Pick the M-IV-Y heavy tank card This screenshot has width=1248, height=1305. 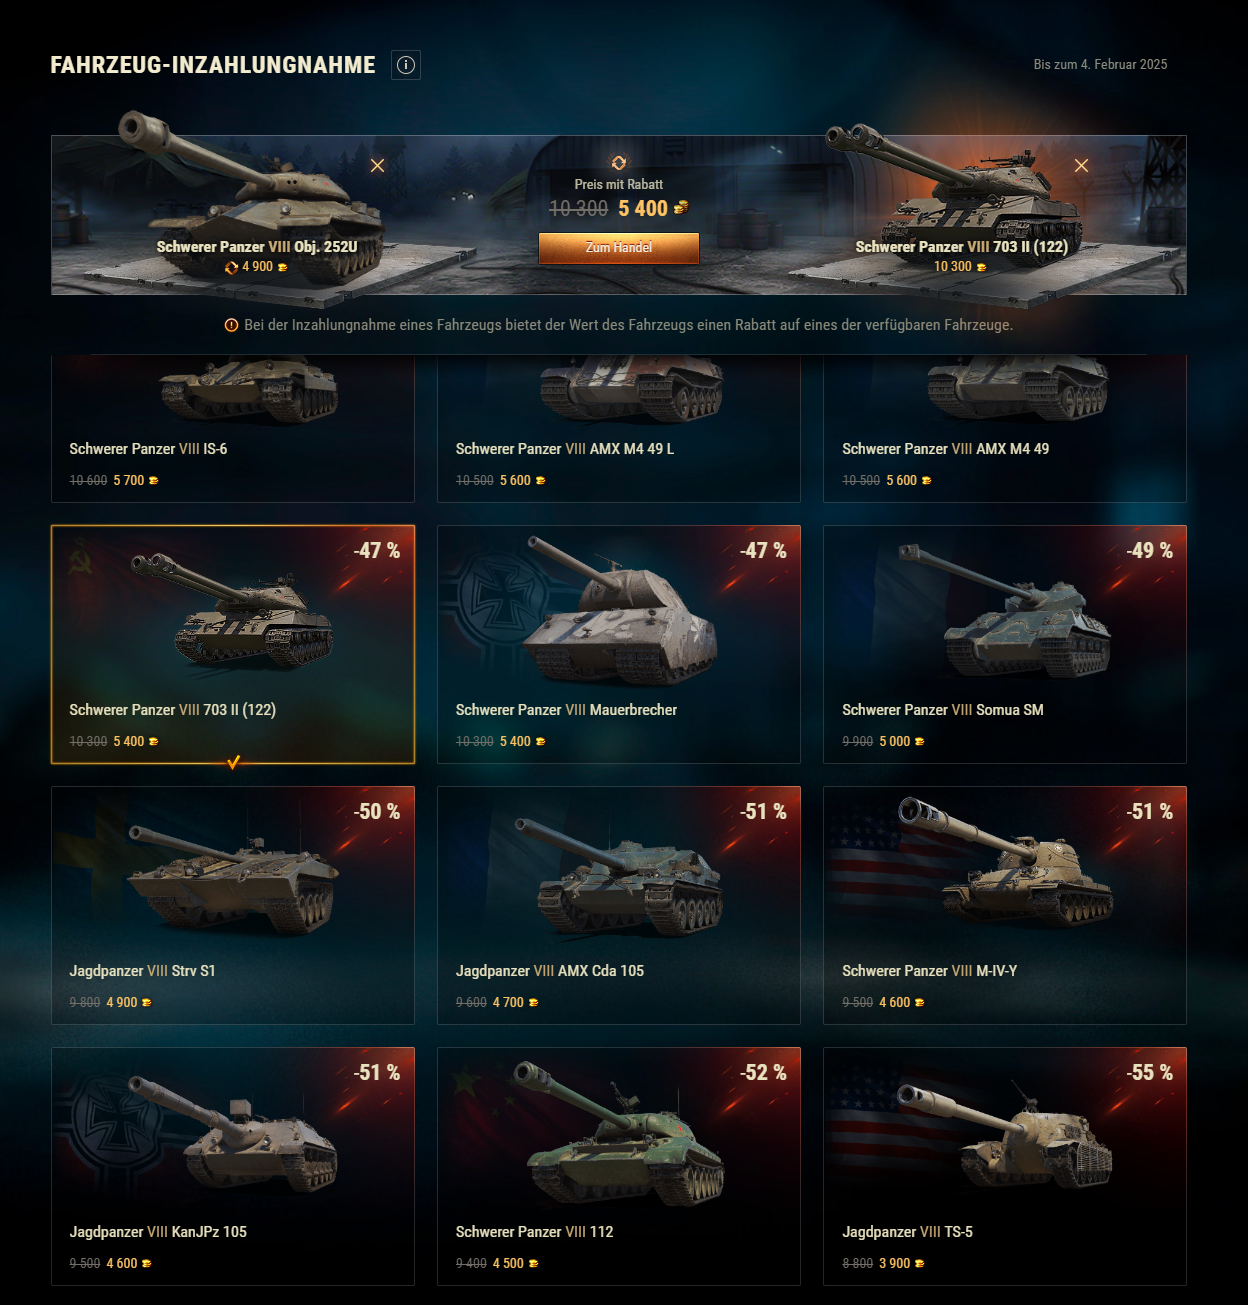tap(1005, 905)
